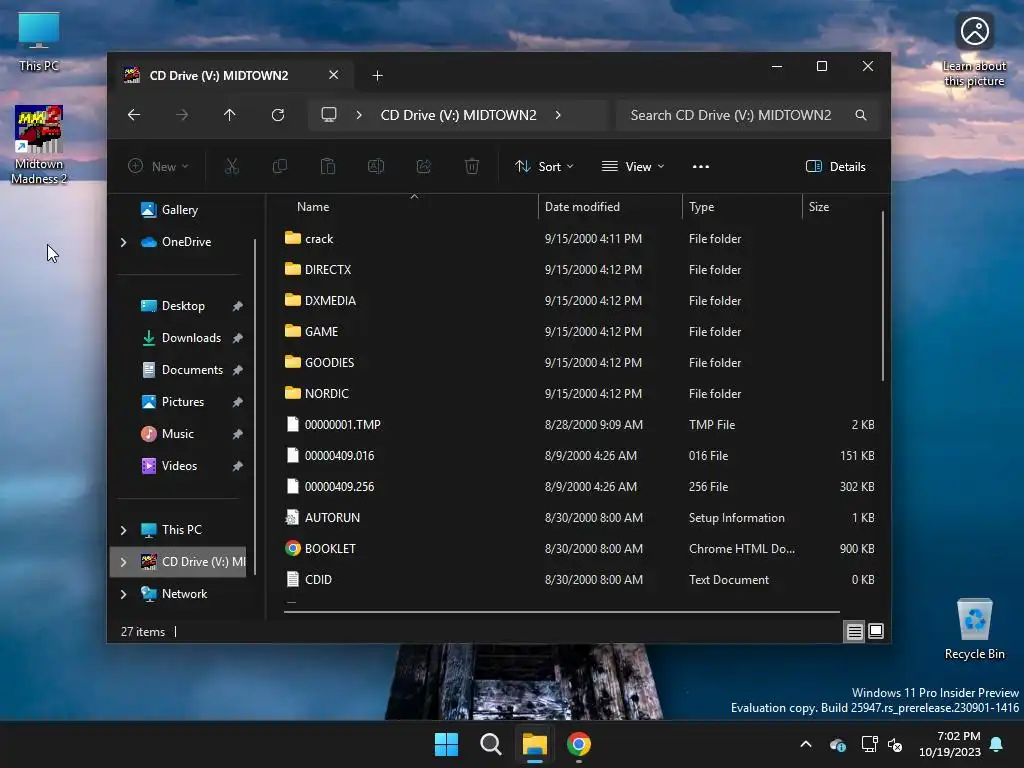Select the Midtown Madness 2 desktop shortcut
The height and width of the screenshot is (768, 1024).
click(39, 145)
